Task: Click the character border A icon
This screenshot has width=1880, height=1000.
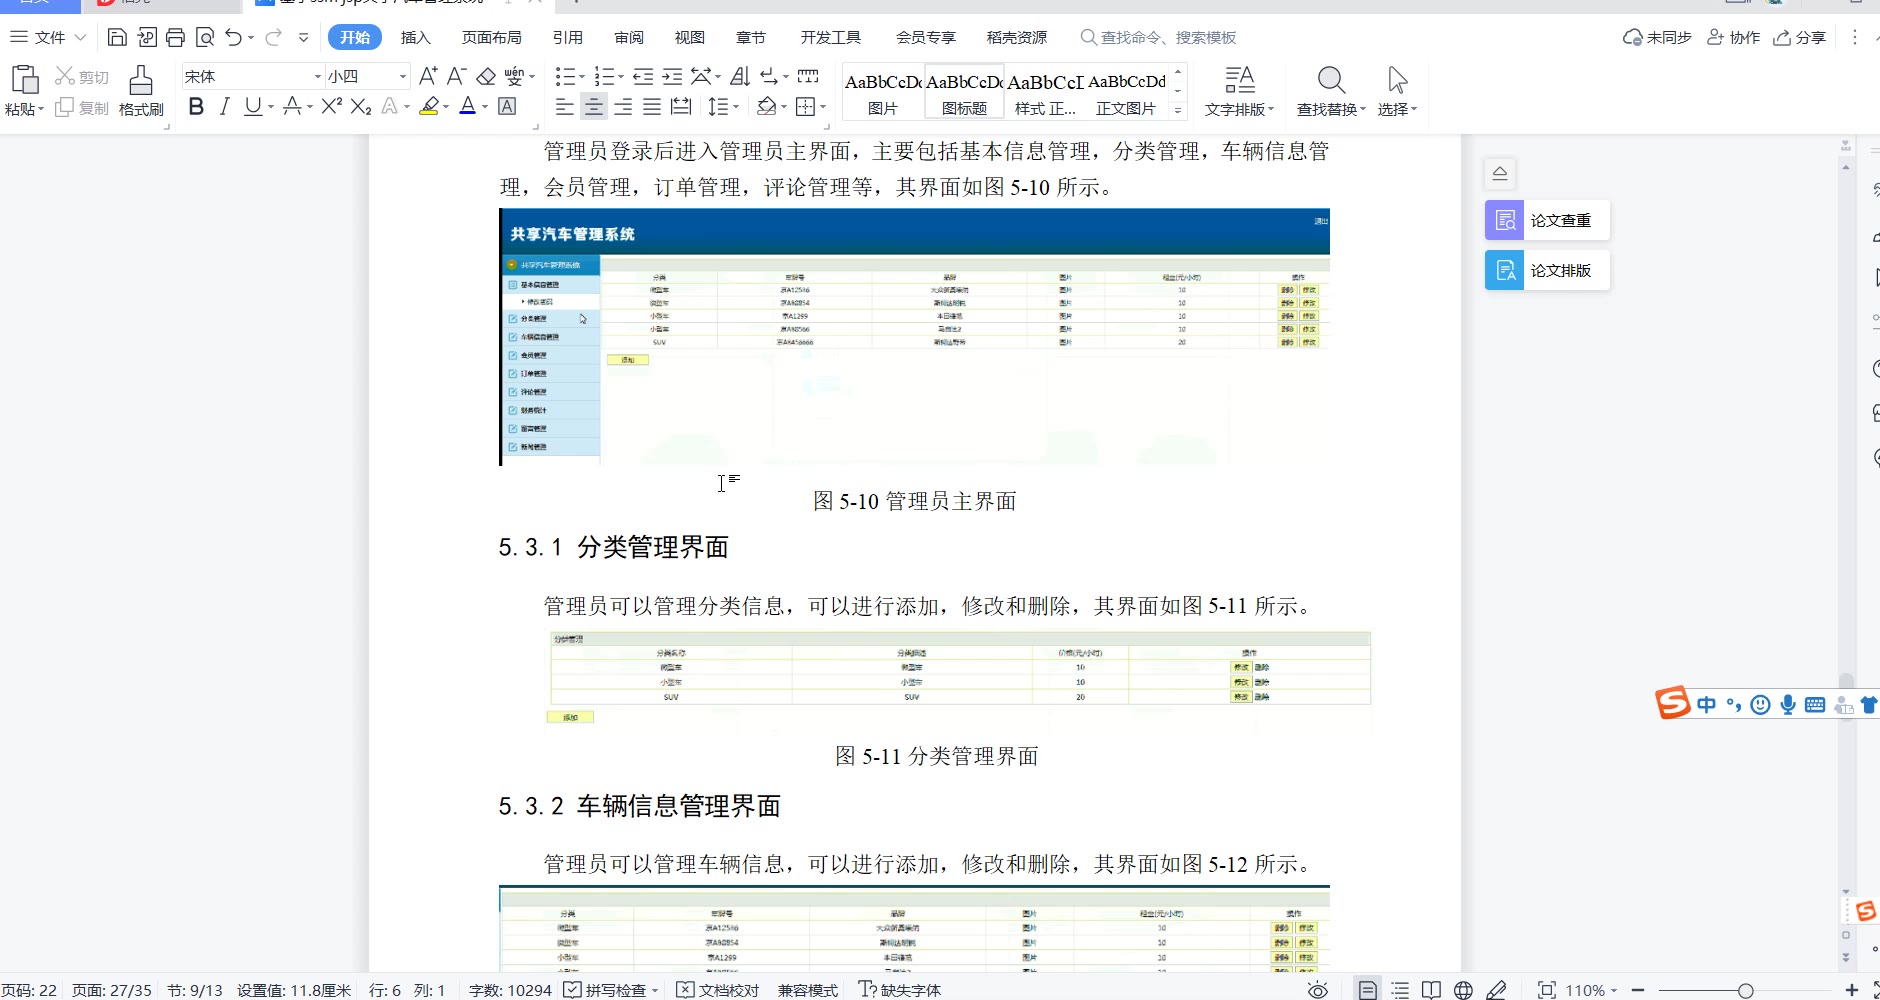Action: (507, 106)
